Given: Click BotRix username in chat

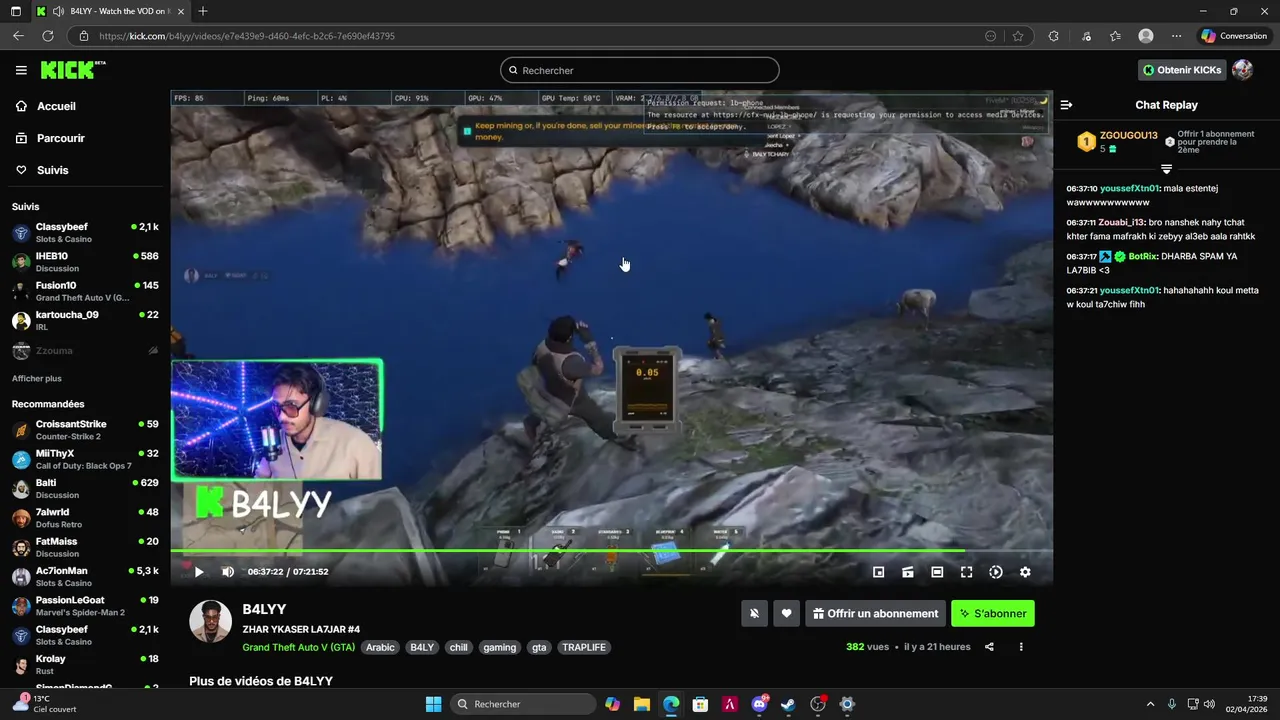Looking at the screenshot, I should click(x=1143, y=256).
